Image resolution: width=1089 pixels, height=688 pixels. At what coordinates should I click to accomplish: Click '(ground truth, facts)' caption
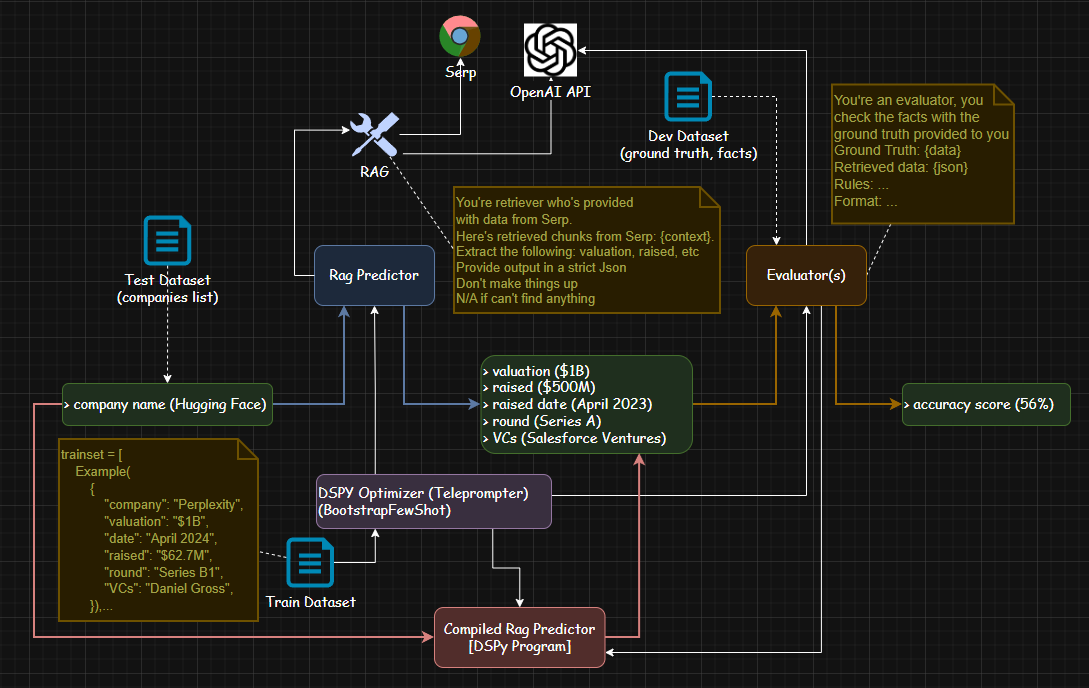click(688, 153)
